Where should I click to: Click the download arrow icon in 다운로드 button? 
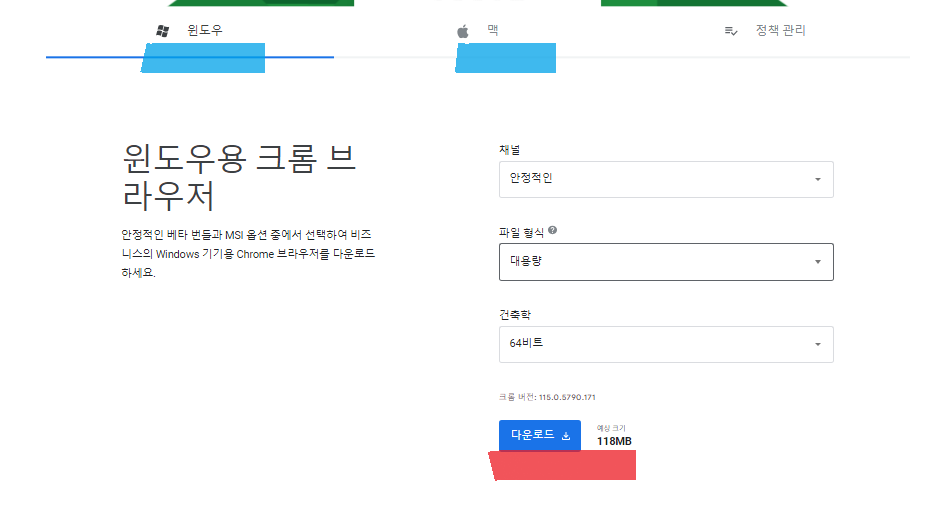click(566, 436)
